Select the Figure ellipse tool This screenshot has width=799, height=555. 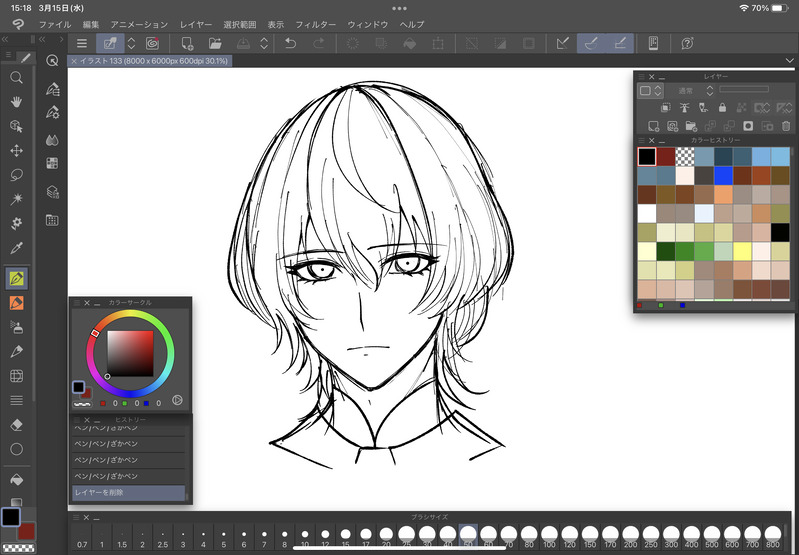coord(16,449)
